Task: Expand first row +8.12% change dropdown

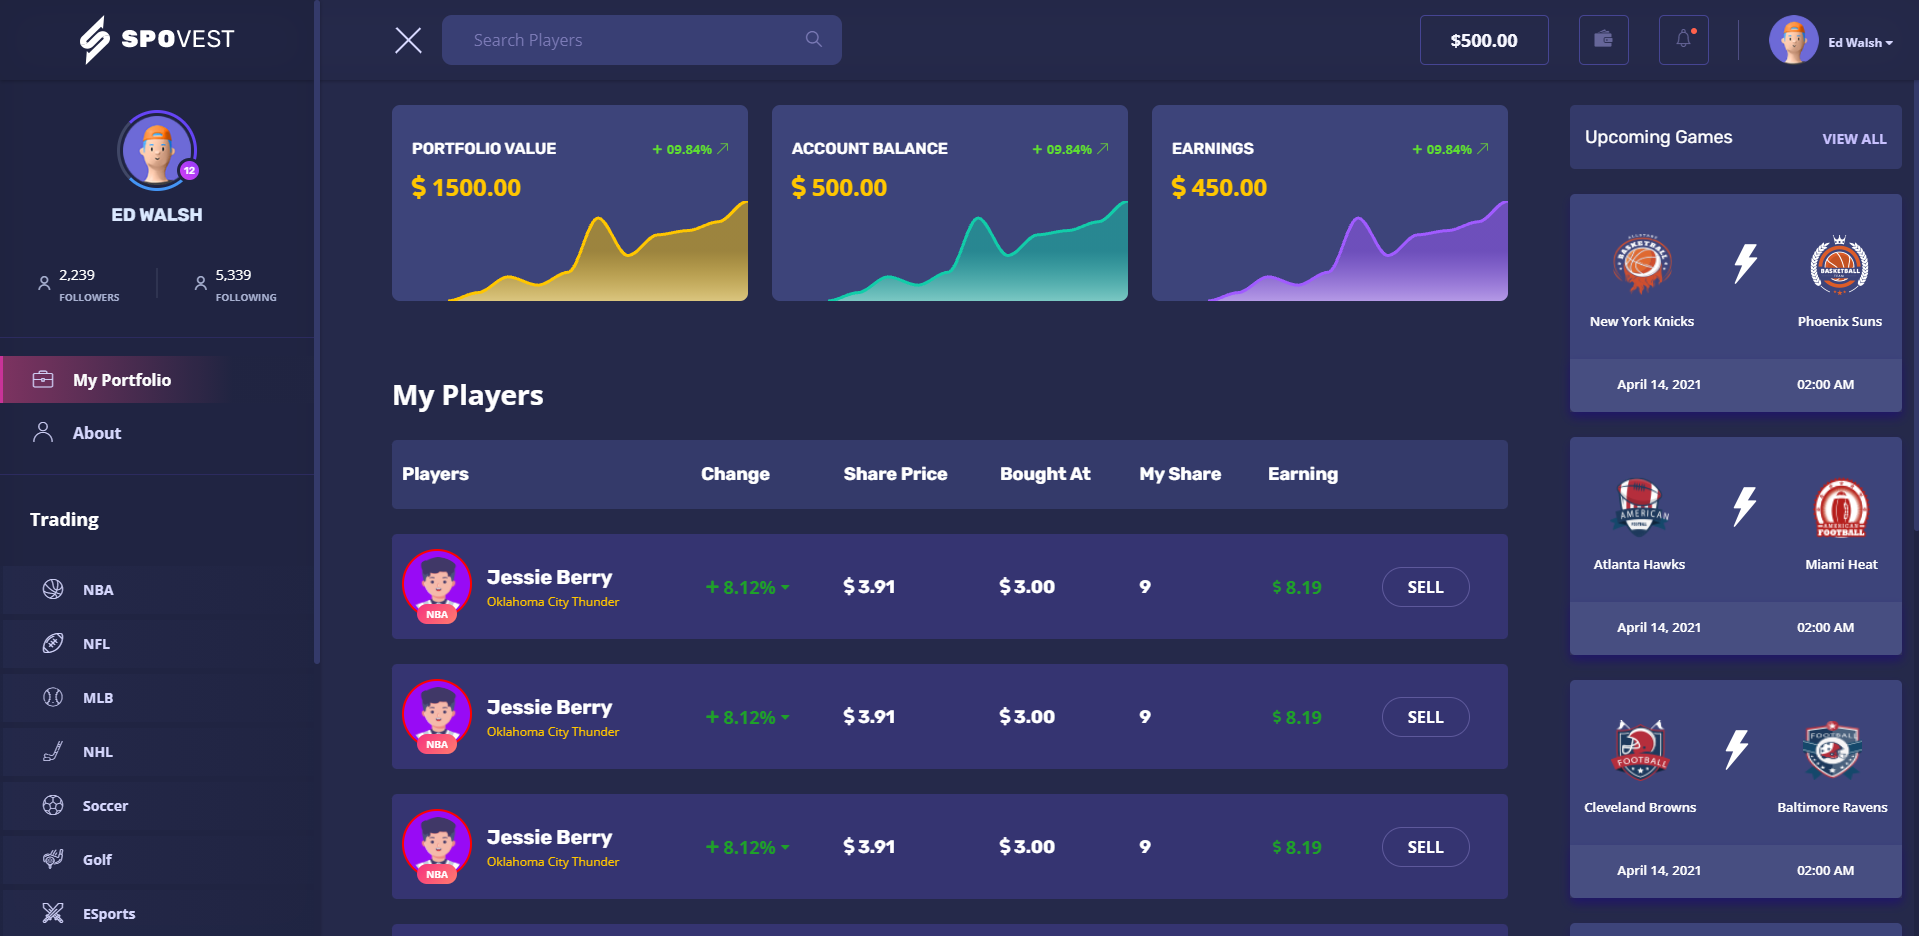Action: pyautogui.click(x=785, y=588)
